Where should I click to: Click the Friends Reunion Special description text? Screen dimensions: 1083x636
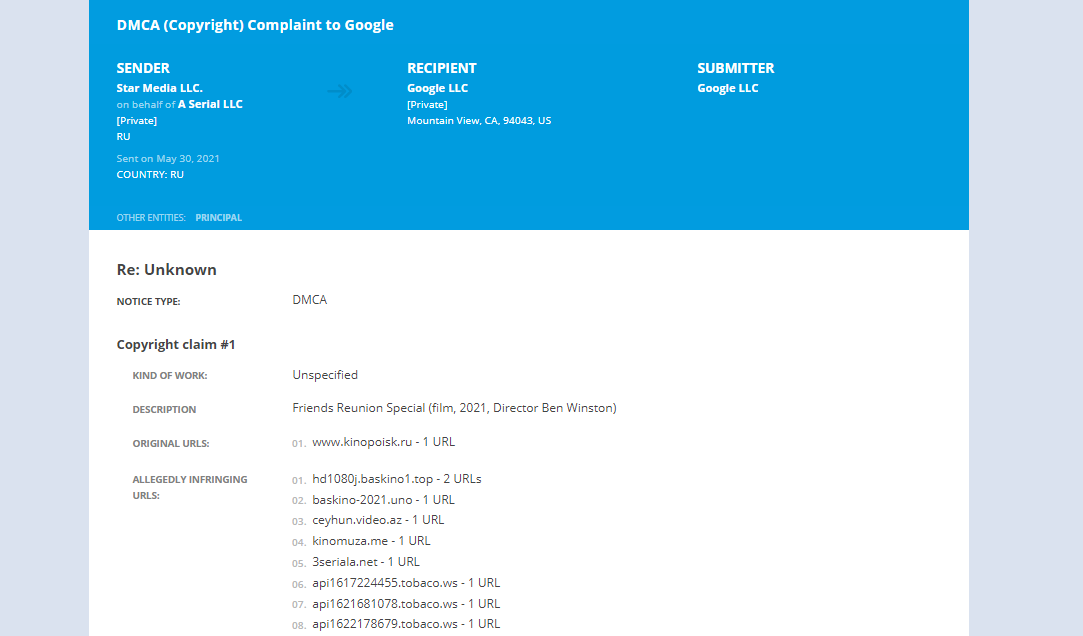tap(454, 408)
